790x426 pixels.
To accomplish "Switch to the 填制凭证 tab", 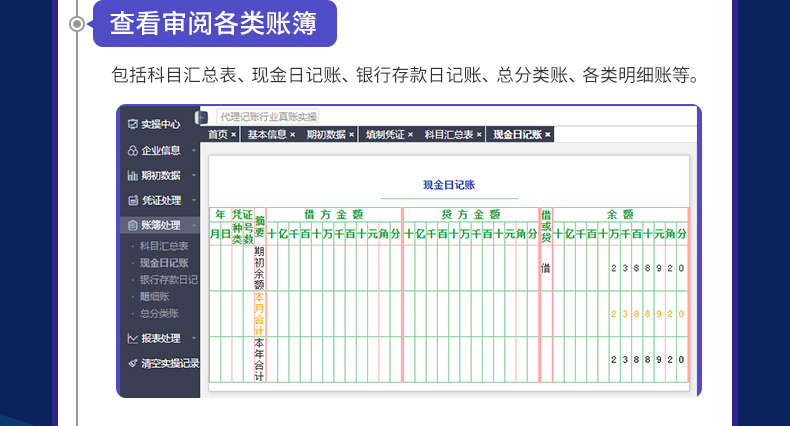I will (x=385, y=134).
